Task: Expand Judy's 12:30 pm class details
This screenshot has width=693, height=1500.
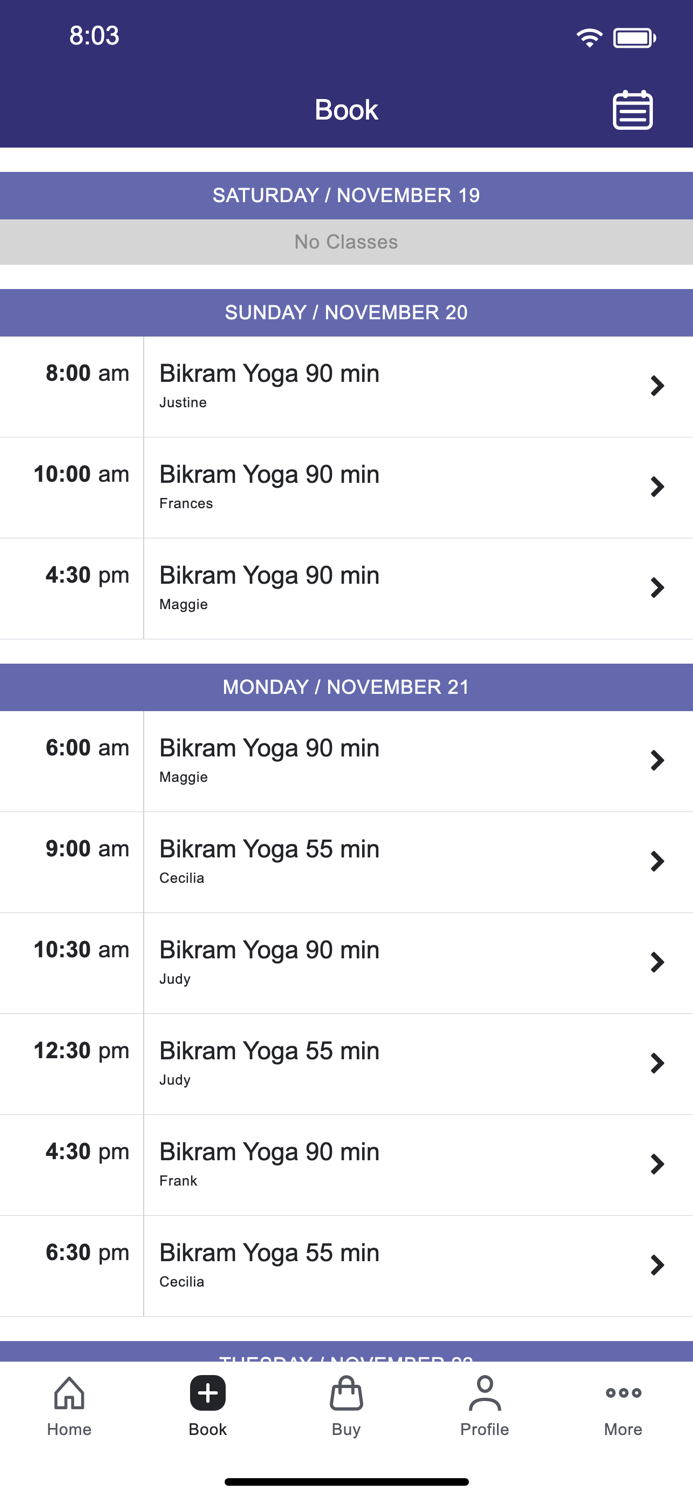Action: click(x=658, y=1063)
